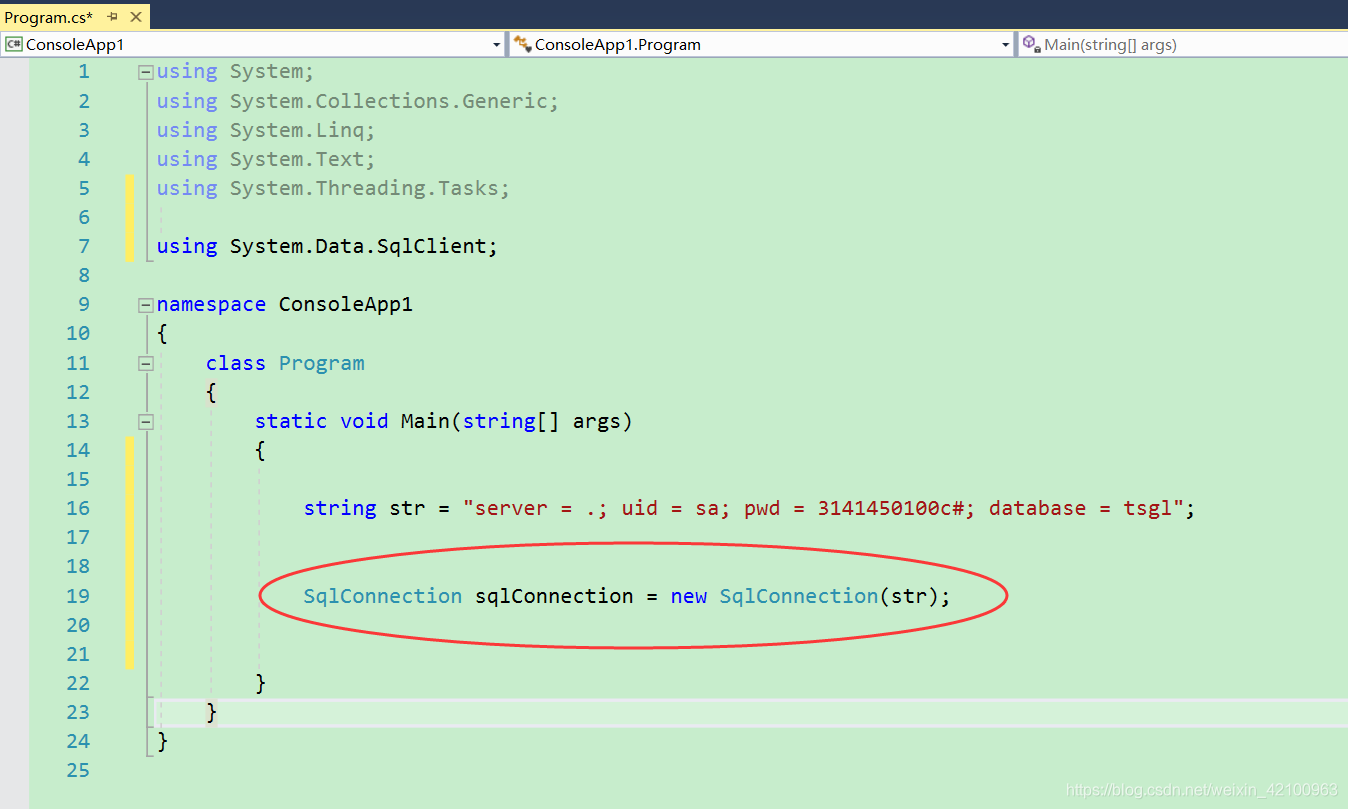The image size is (1348, 809).
Task: Click the 'static' keyword on line 13
Action: click(291, 421)
